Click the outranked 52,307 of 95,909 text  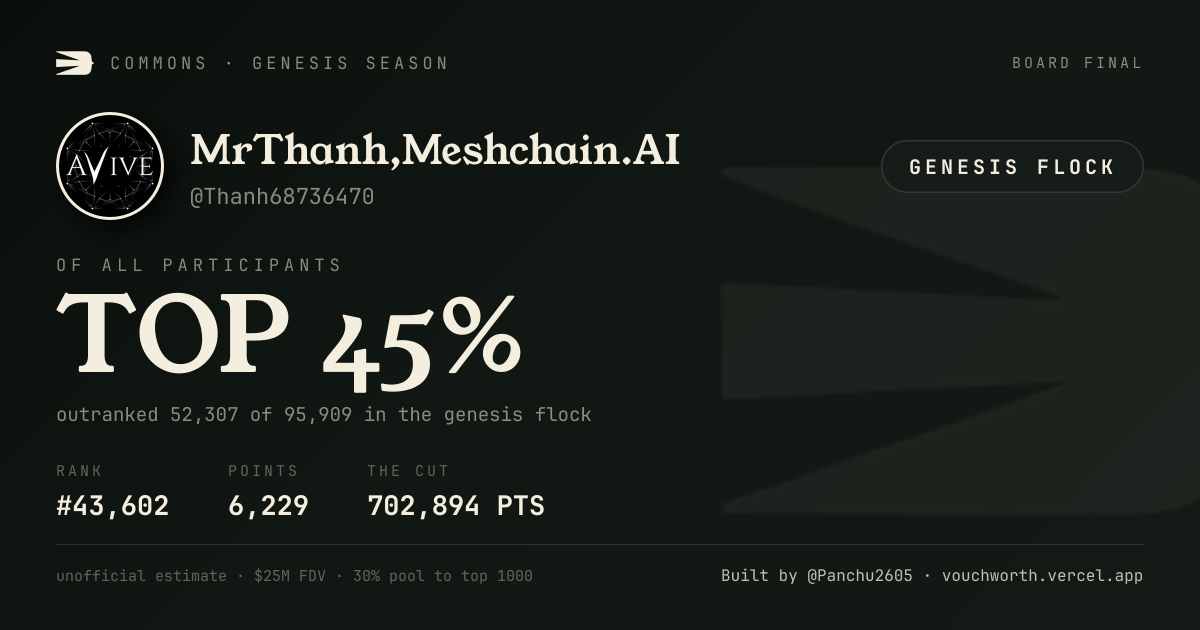tap(205, 414)
